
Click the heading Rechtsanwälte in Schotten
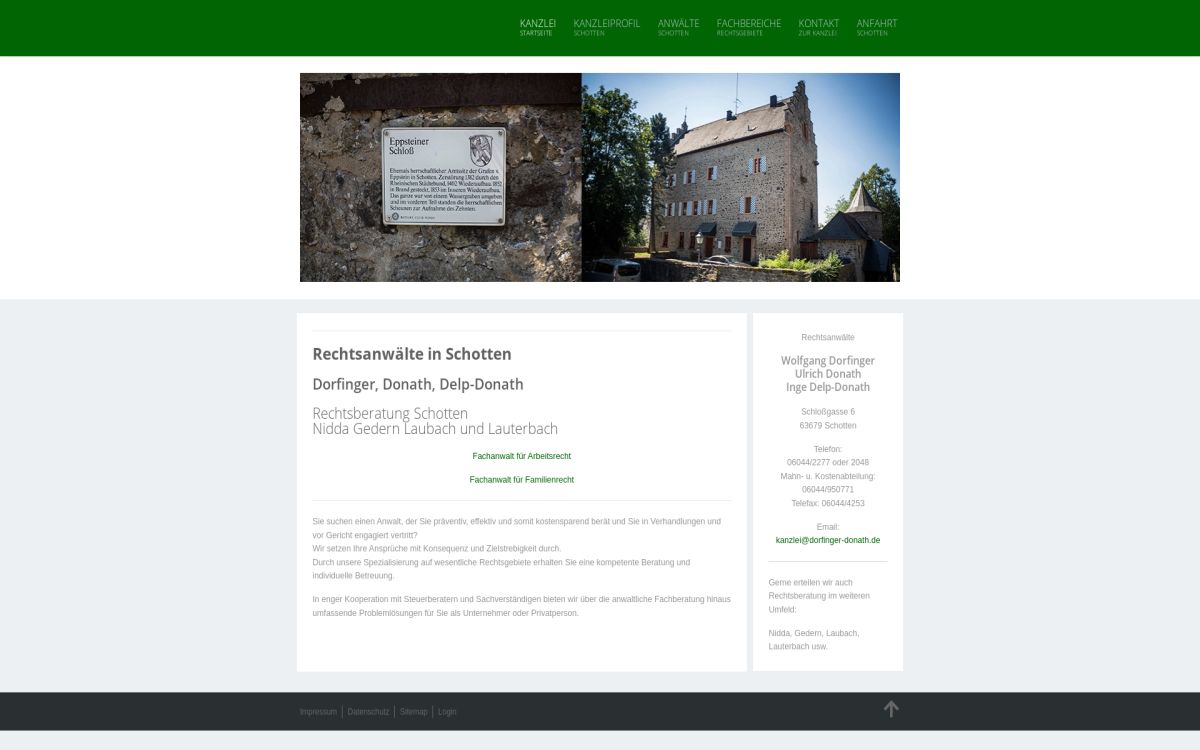(x=411, y=354)
